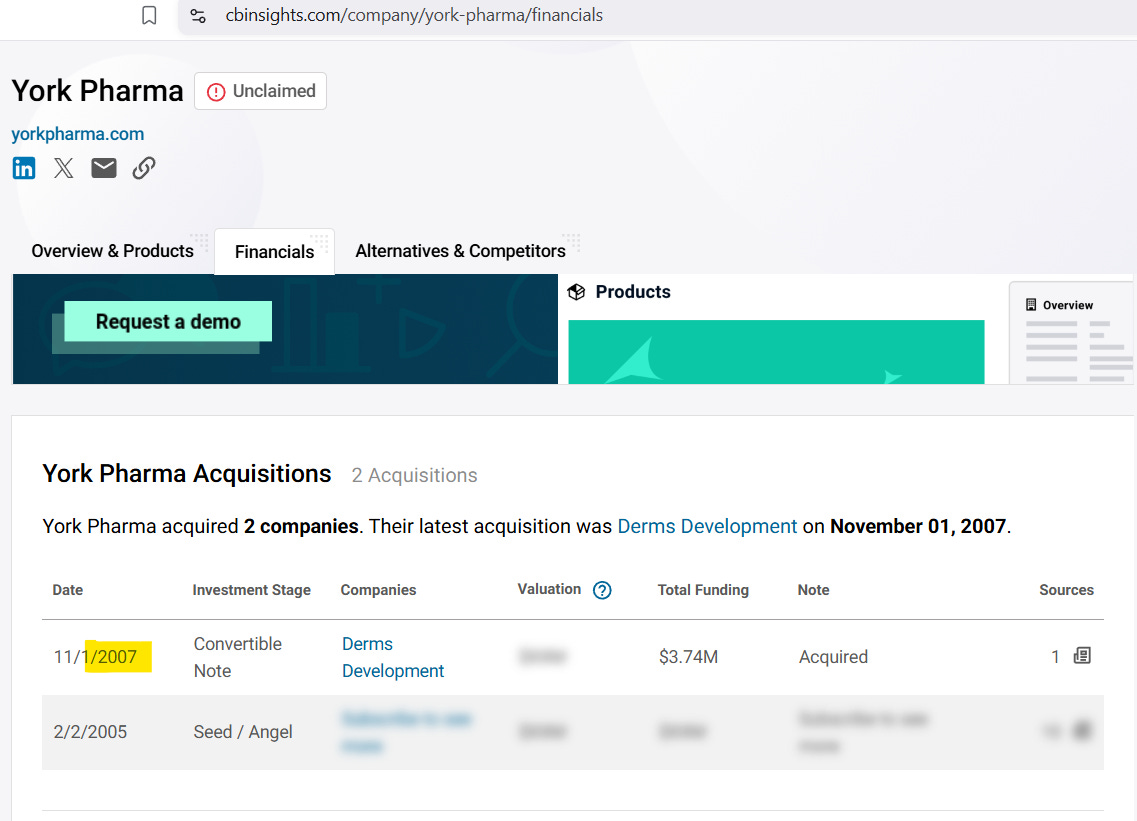Open the Overview preview card
1137x821 pixels.
coord(1072,333)
